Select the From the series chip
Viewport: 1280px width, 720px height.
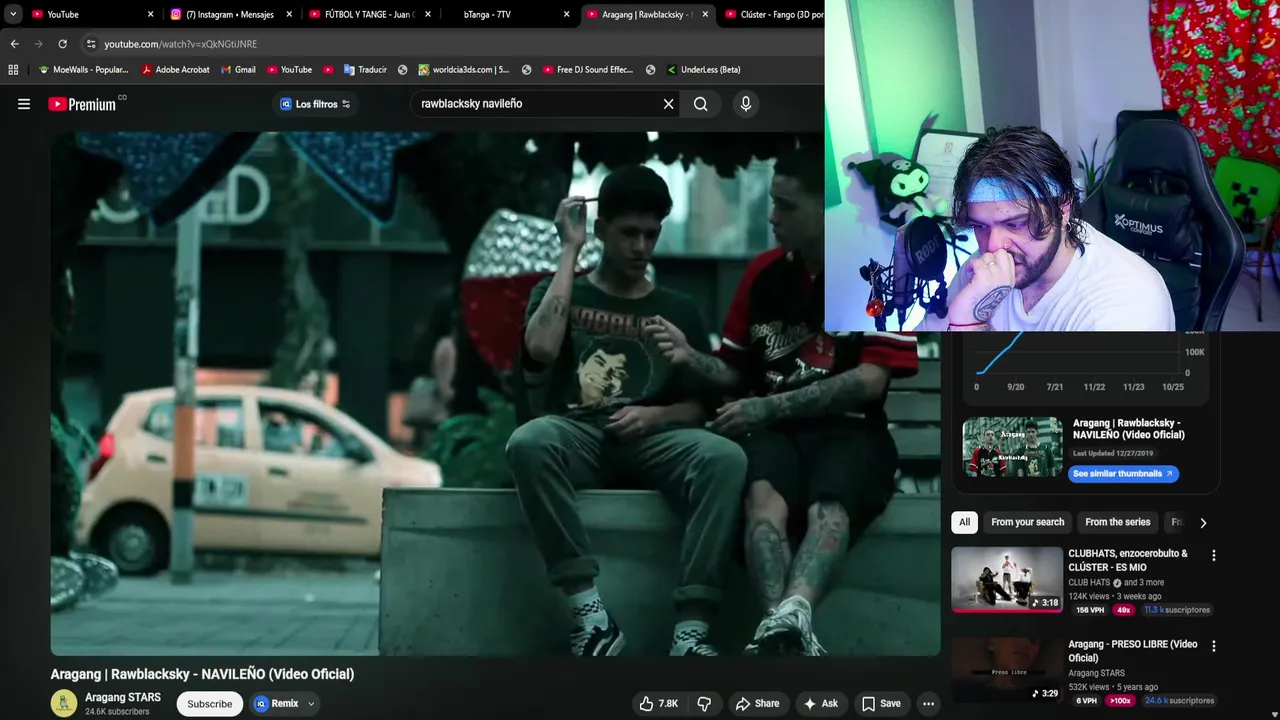tap(1117, 522)
